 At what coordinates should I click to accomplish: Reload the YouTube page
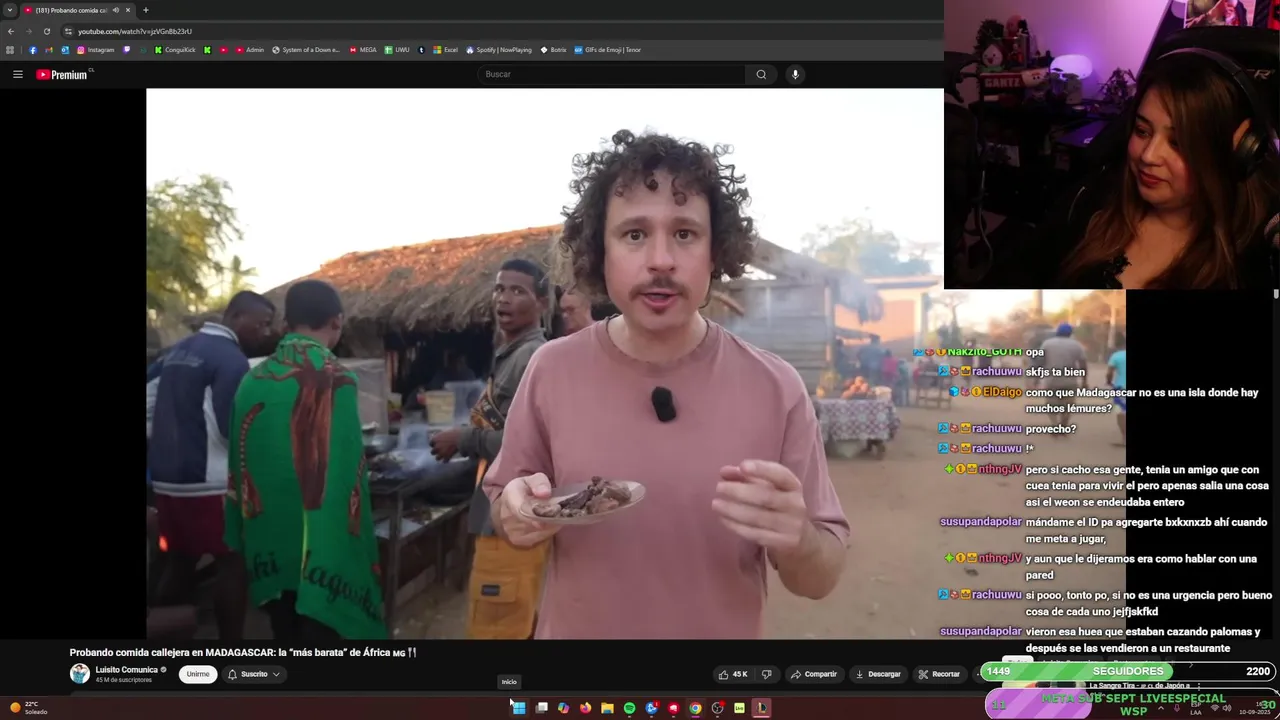click(46, 31)
